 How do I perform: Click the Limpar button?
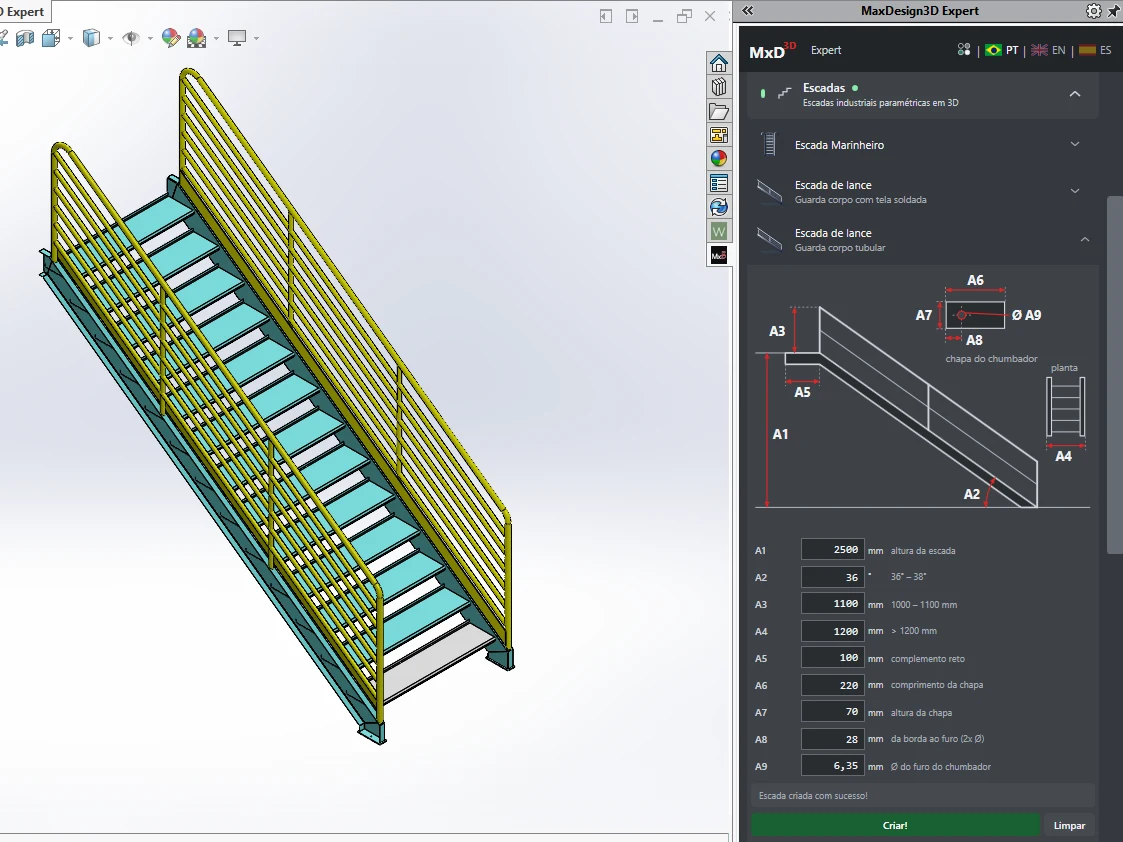tap(1069, 826)
